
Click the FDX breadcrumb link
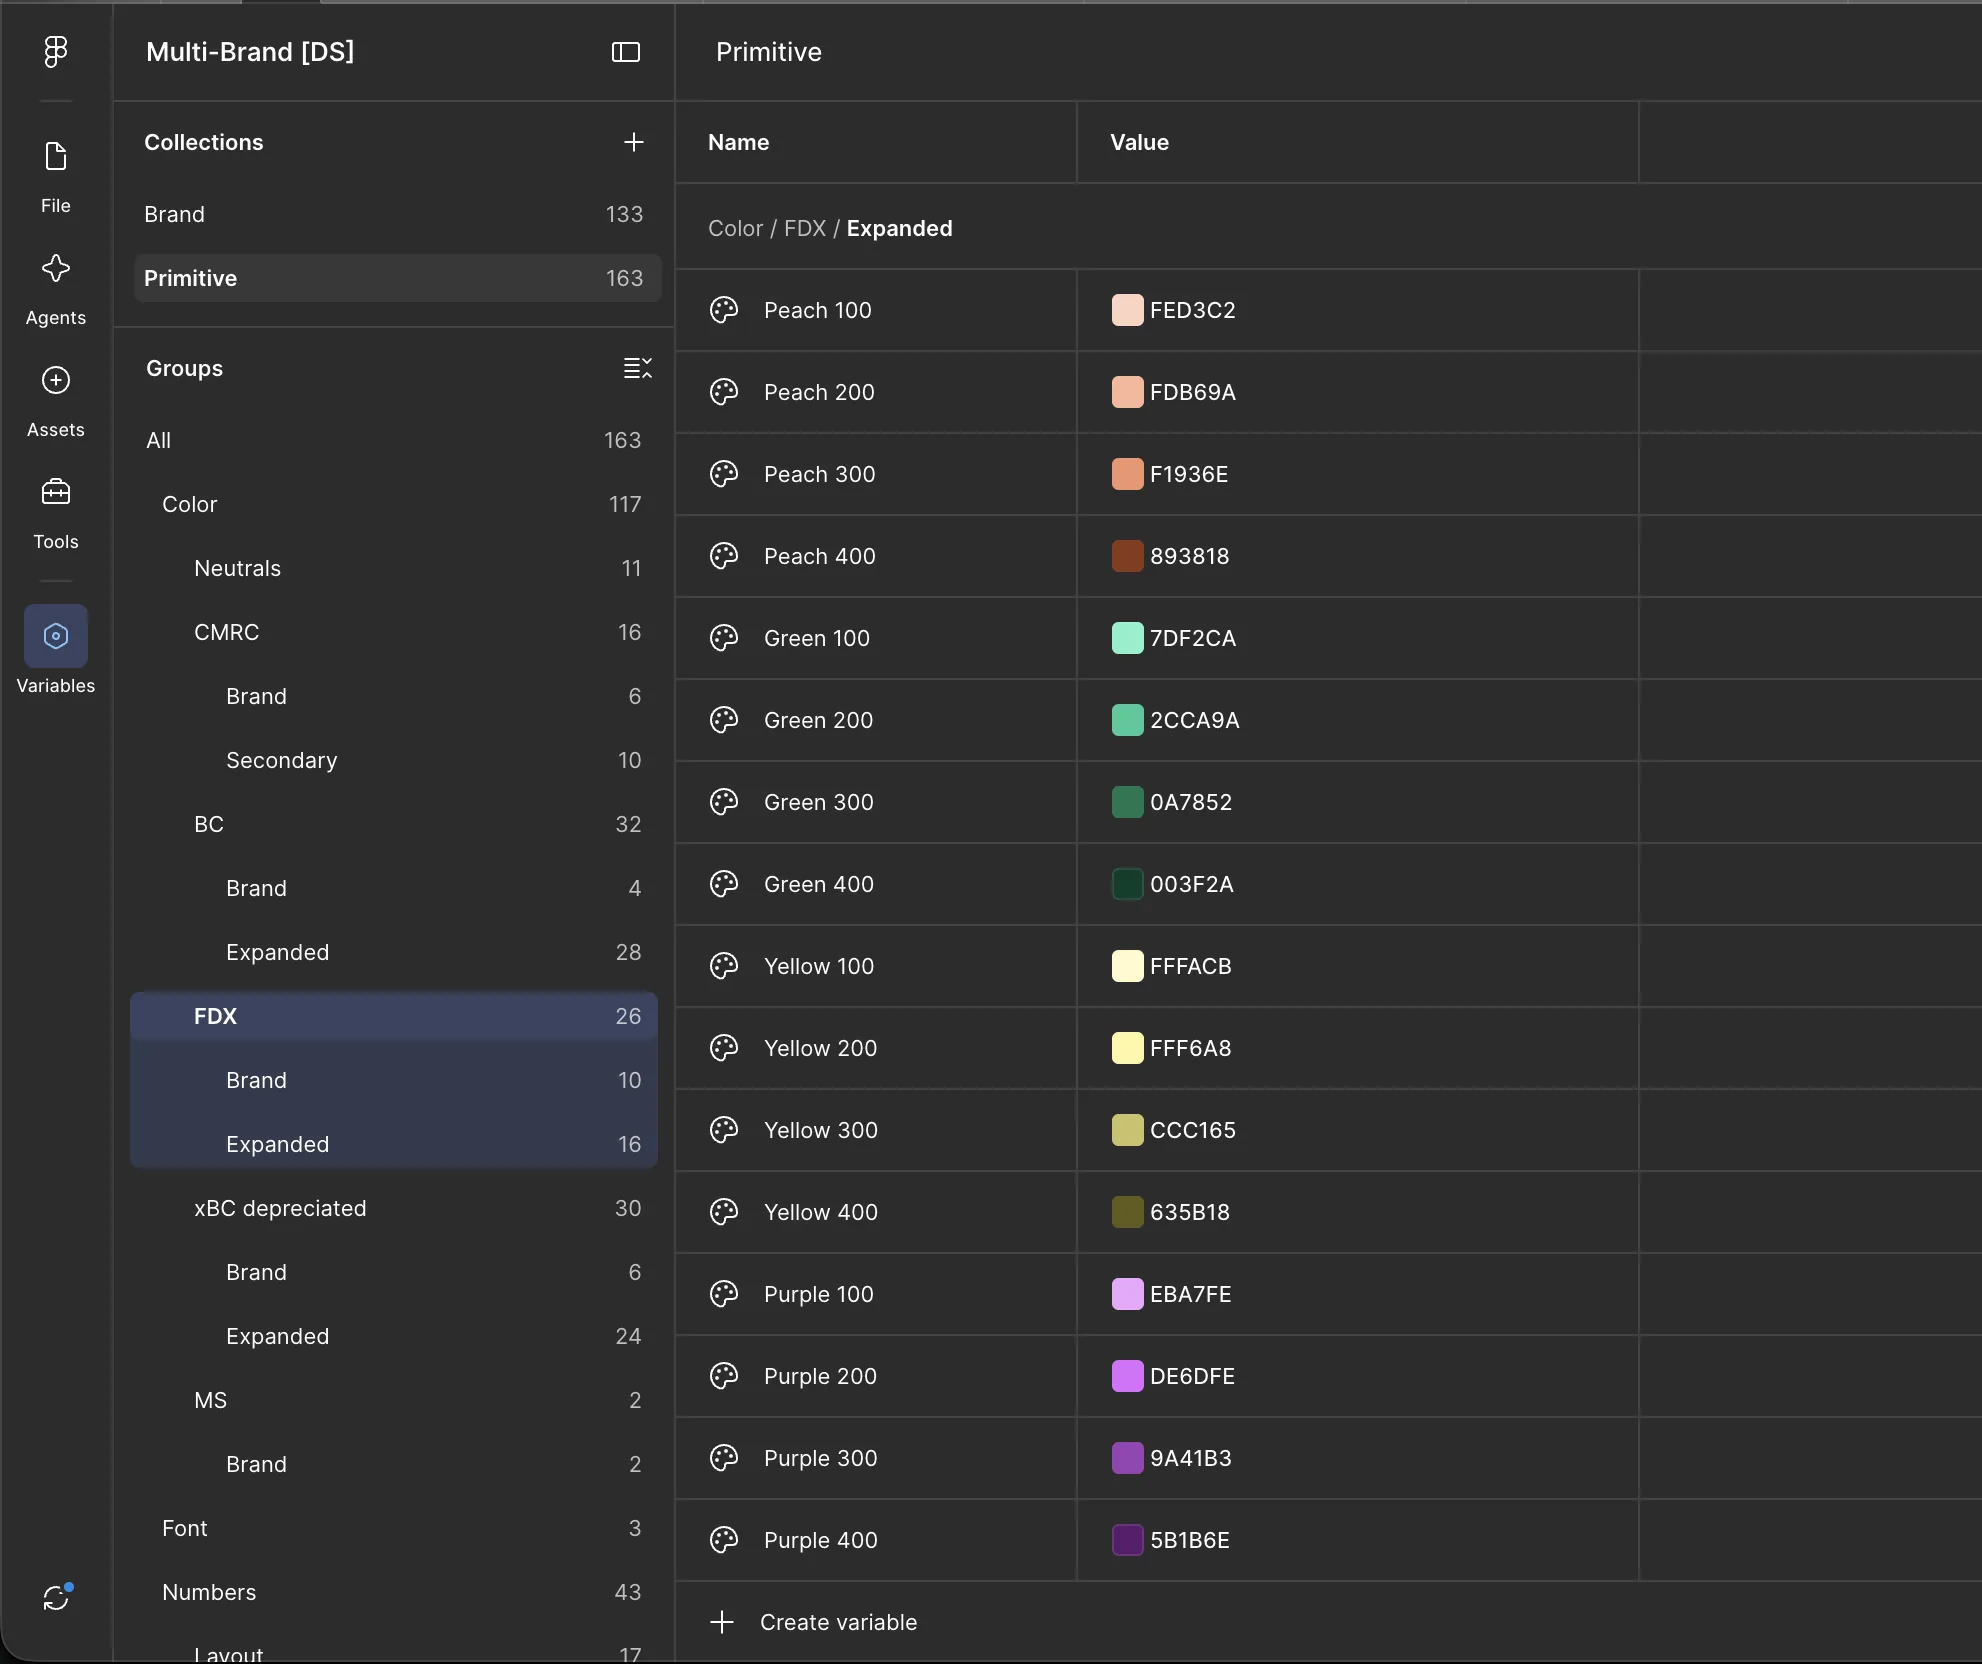805,228
